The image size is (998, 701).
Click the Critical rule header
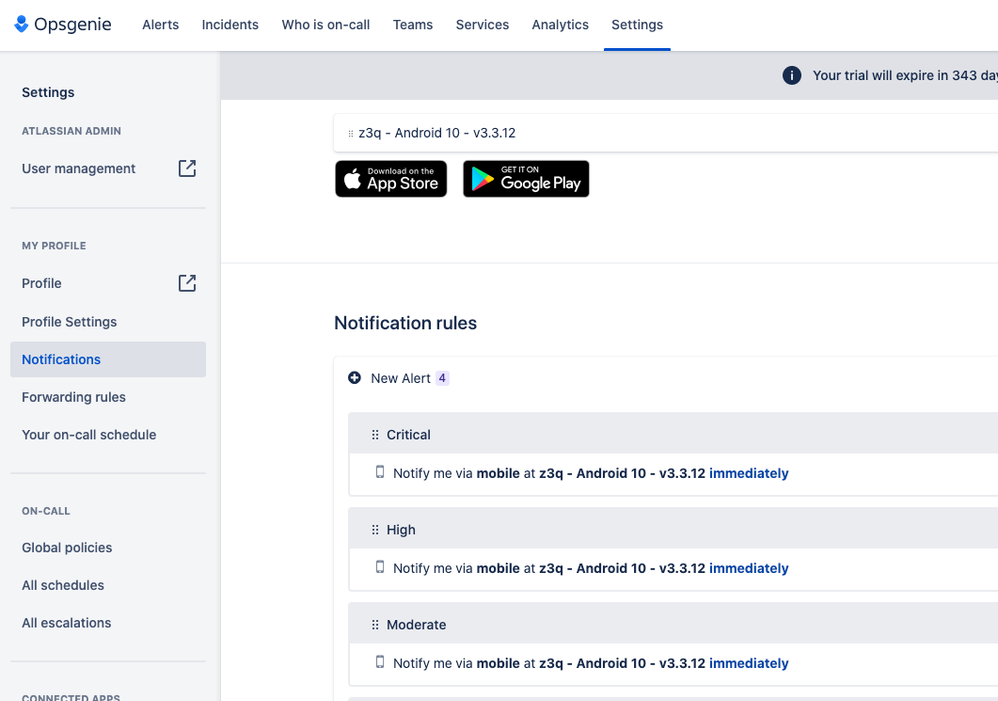click(x=673, y=433)
